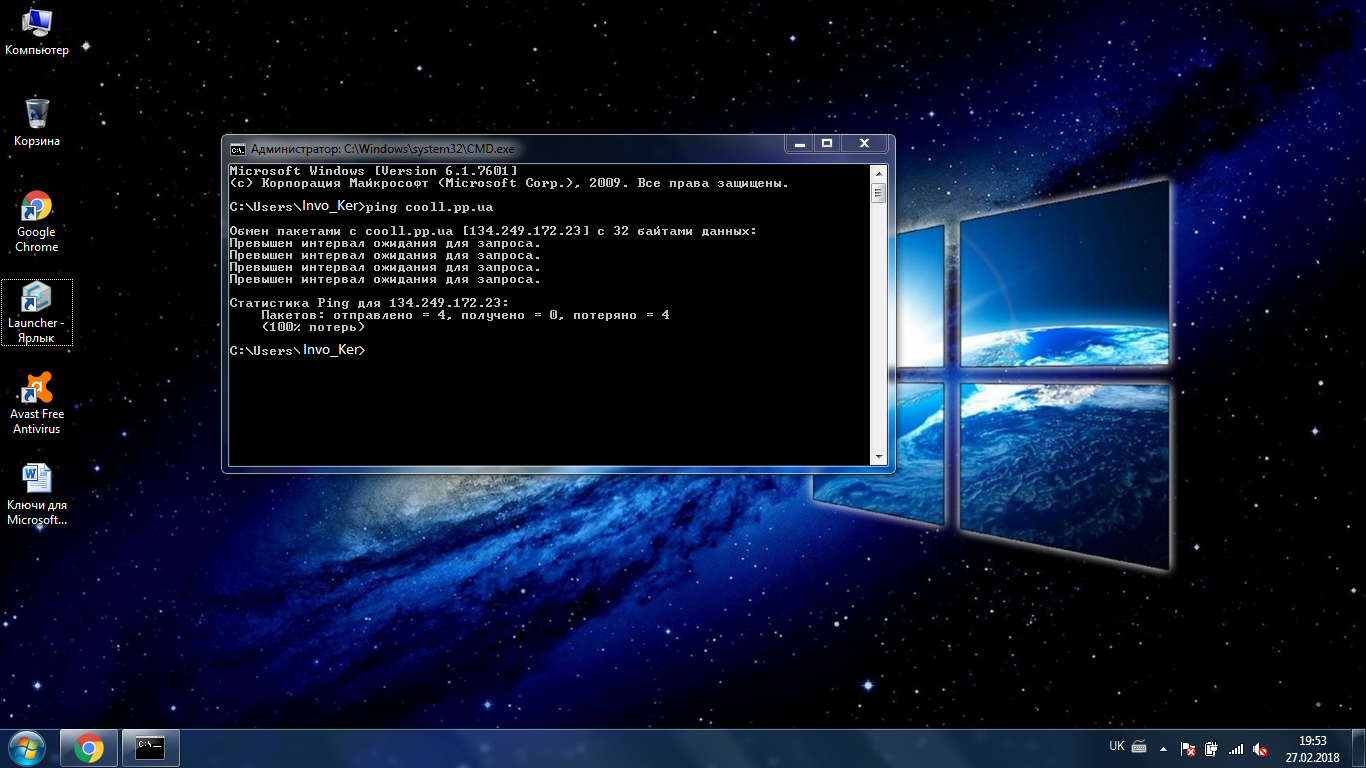Open the Action Center flag icon

[x=1188, y=748]
